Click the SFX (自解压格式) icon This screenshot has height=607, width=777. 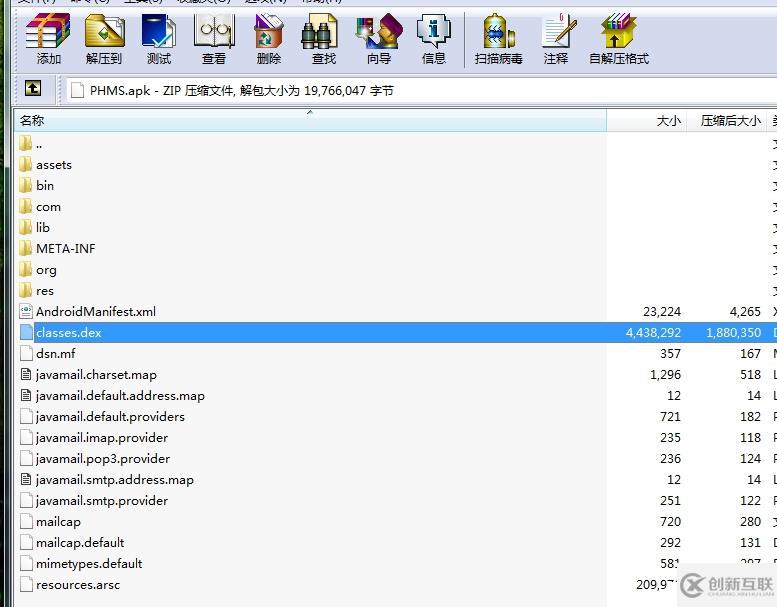pos(618,38)
